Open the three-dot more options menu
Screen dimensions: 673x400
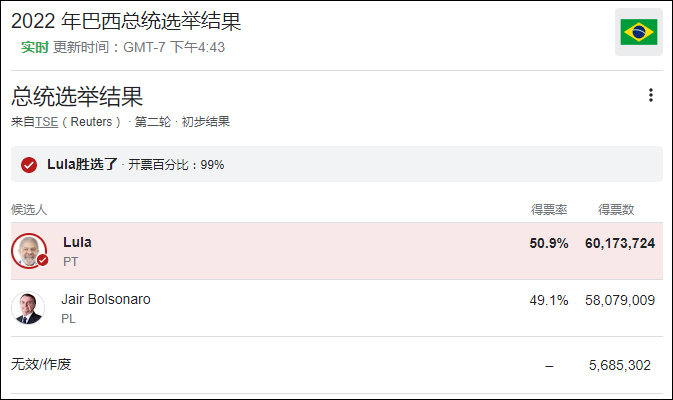click(x=651, y=96)
